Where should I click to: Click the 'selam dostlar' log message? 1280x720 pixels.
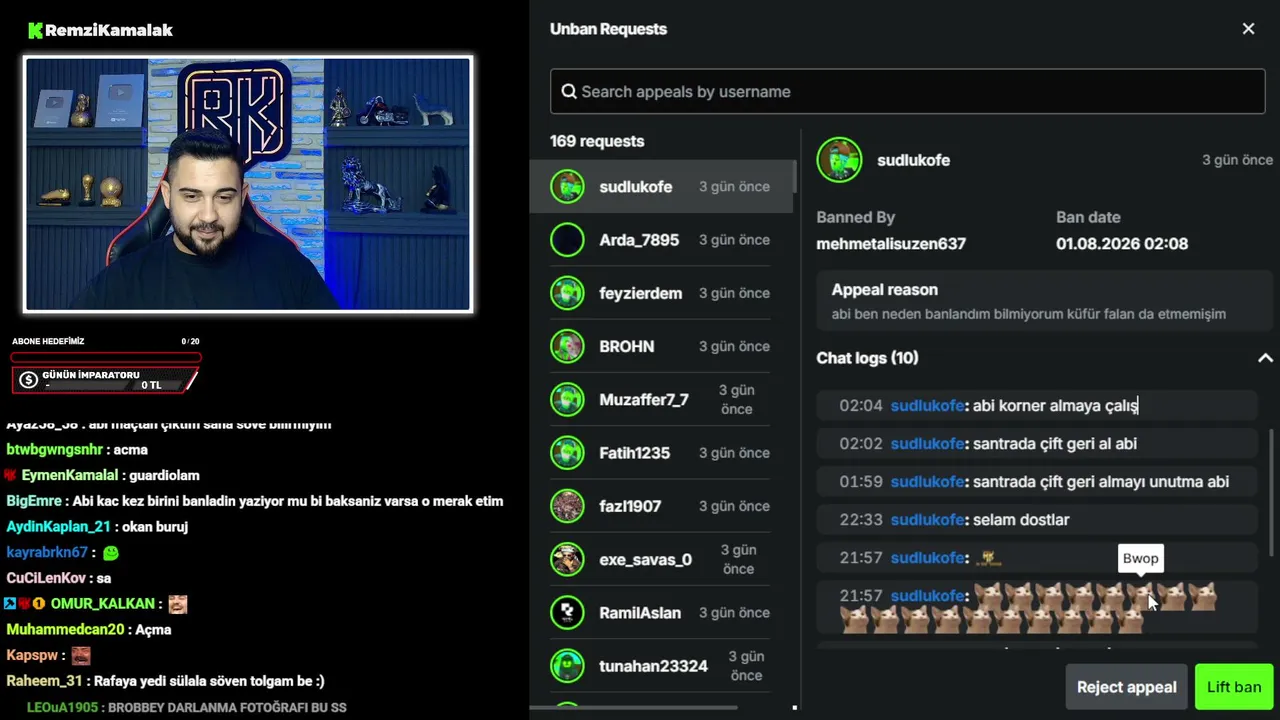tap(1021, 520)
